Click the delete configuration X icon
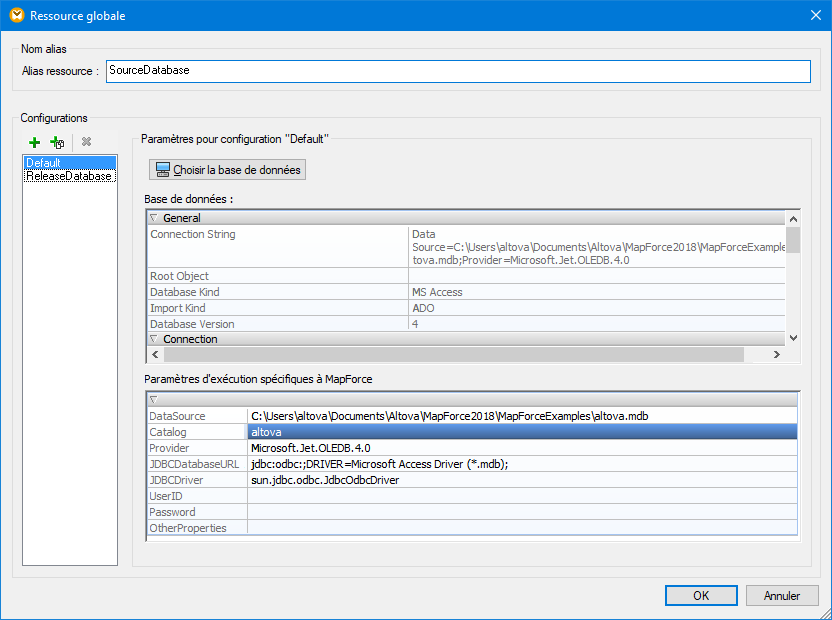 pos(86,143)
